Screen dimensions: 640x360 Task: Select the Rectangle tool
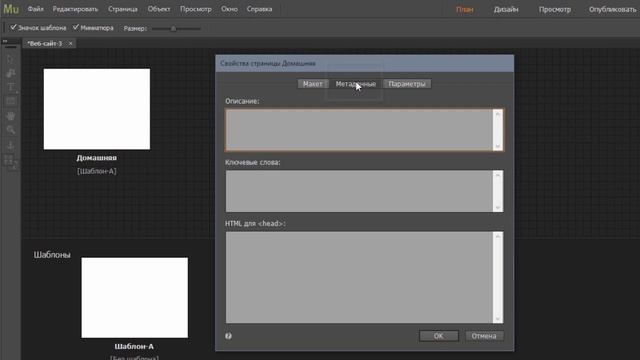(x=11, y=101)
